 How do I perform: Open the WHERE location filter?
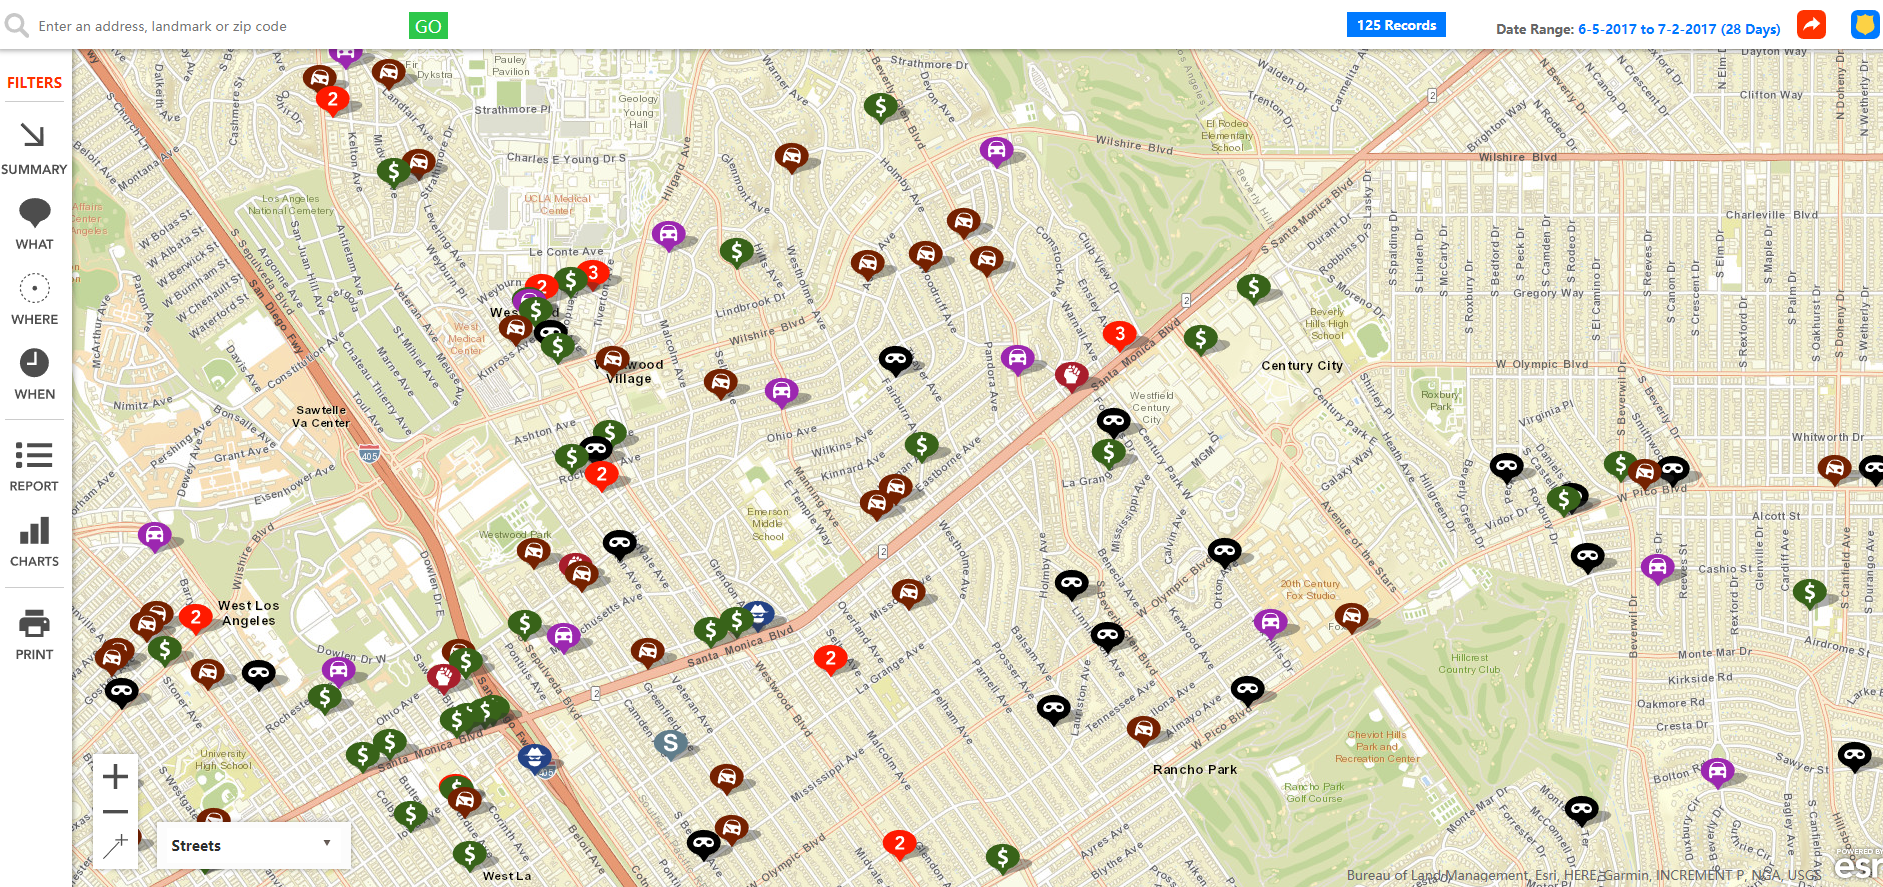34,299
